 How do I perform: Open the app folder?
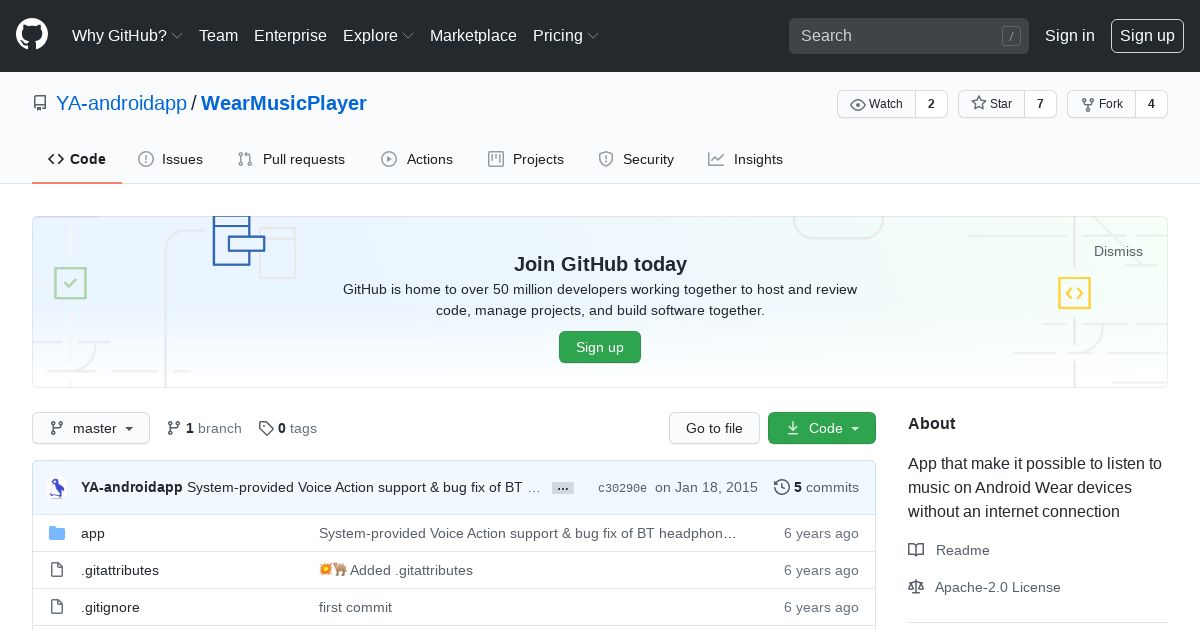tap(93, 533)
